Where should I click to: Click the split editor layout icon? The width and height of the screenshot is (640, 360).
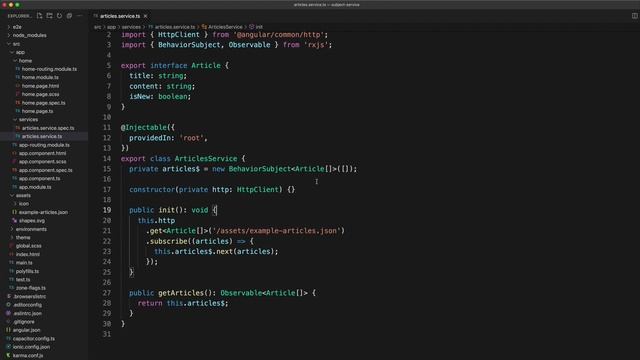[x=635, y=16]
